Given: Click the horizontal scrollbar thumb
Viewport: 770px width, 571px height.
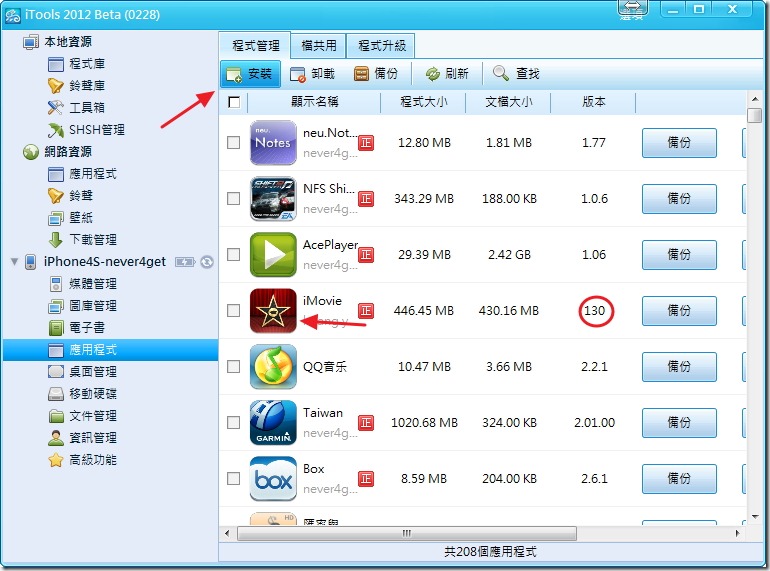Looking at the screenshot, I should pos(407,533).
